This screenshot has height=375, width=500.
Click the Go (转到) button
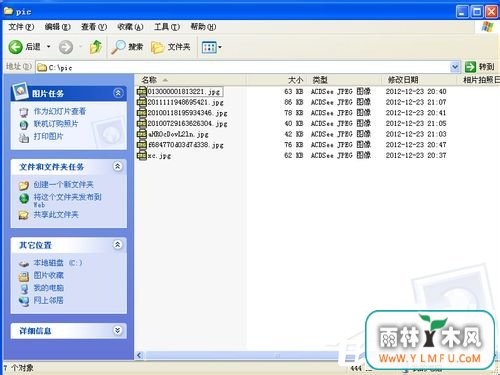[479, 67]
